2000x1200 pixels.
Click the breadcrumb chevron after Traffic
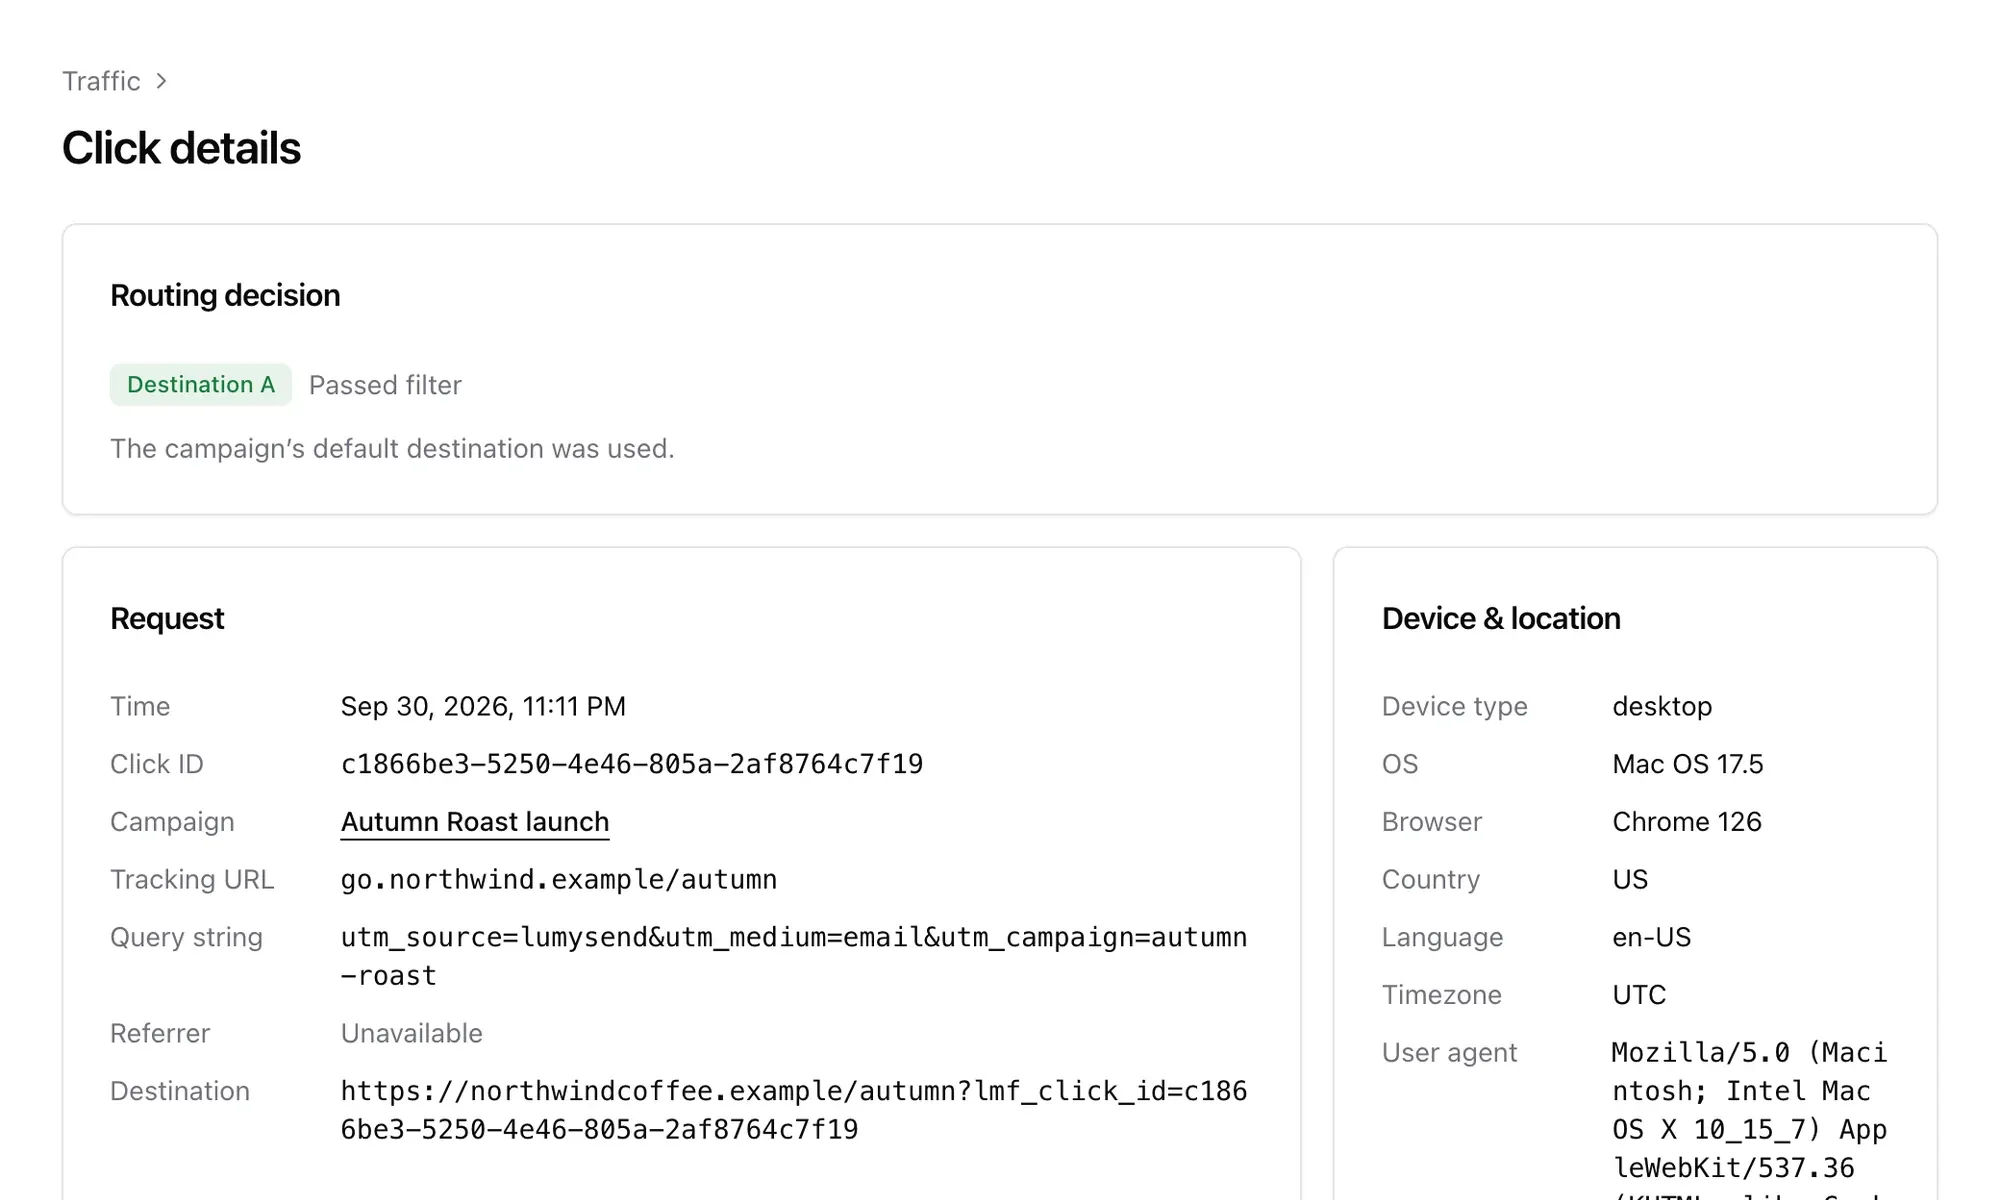coord(161,81)
